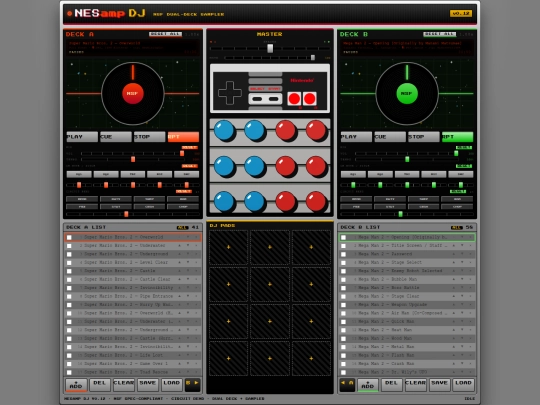Move the Stage Select track down in the Deck B list
Image resolution: width=540 pixels, height=405 pixels.
tap(462, 262)
